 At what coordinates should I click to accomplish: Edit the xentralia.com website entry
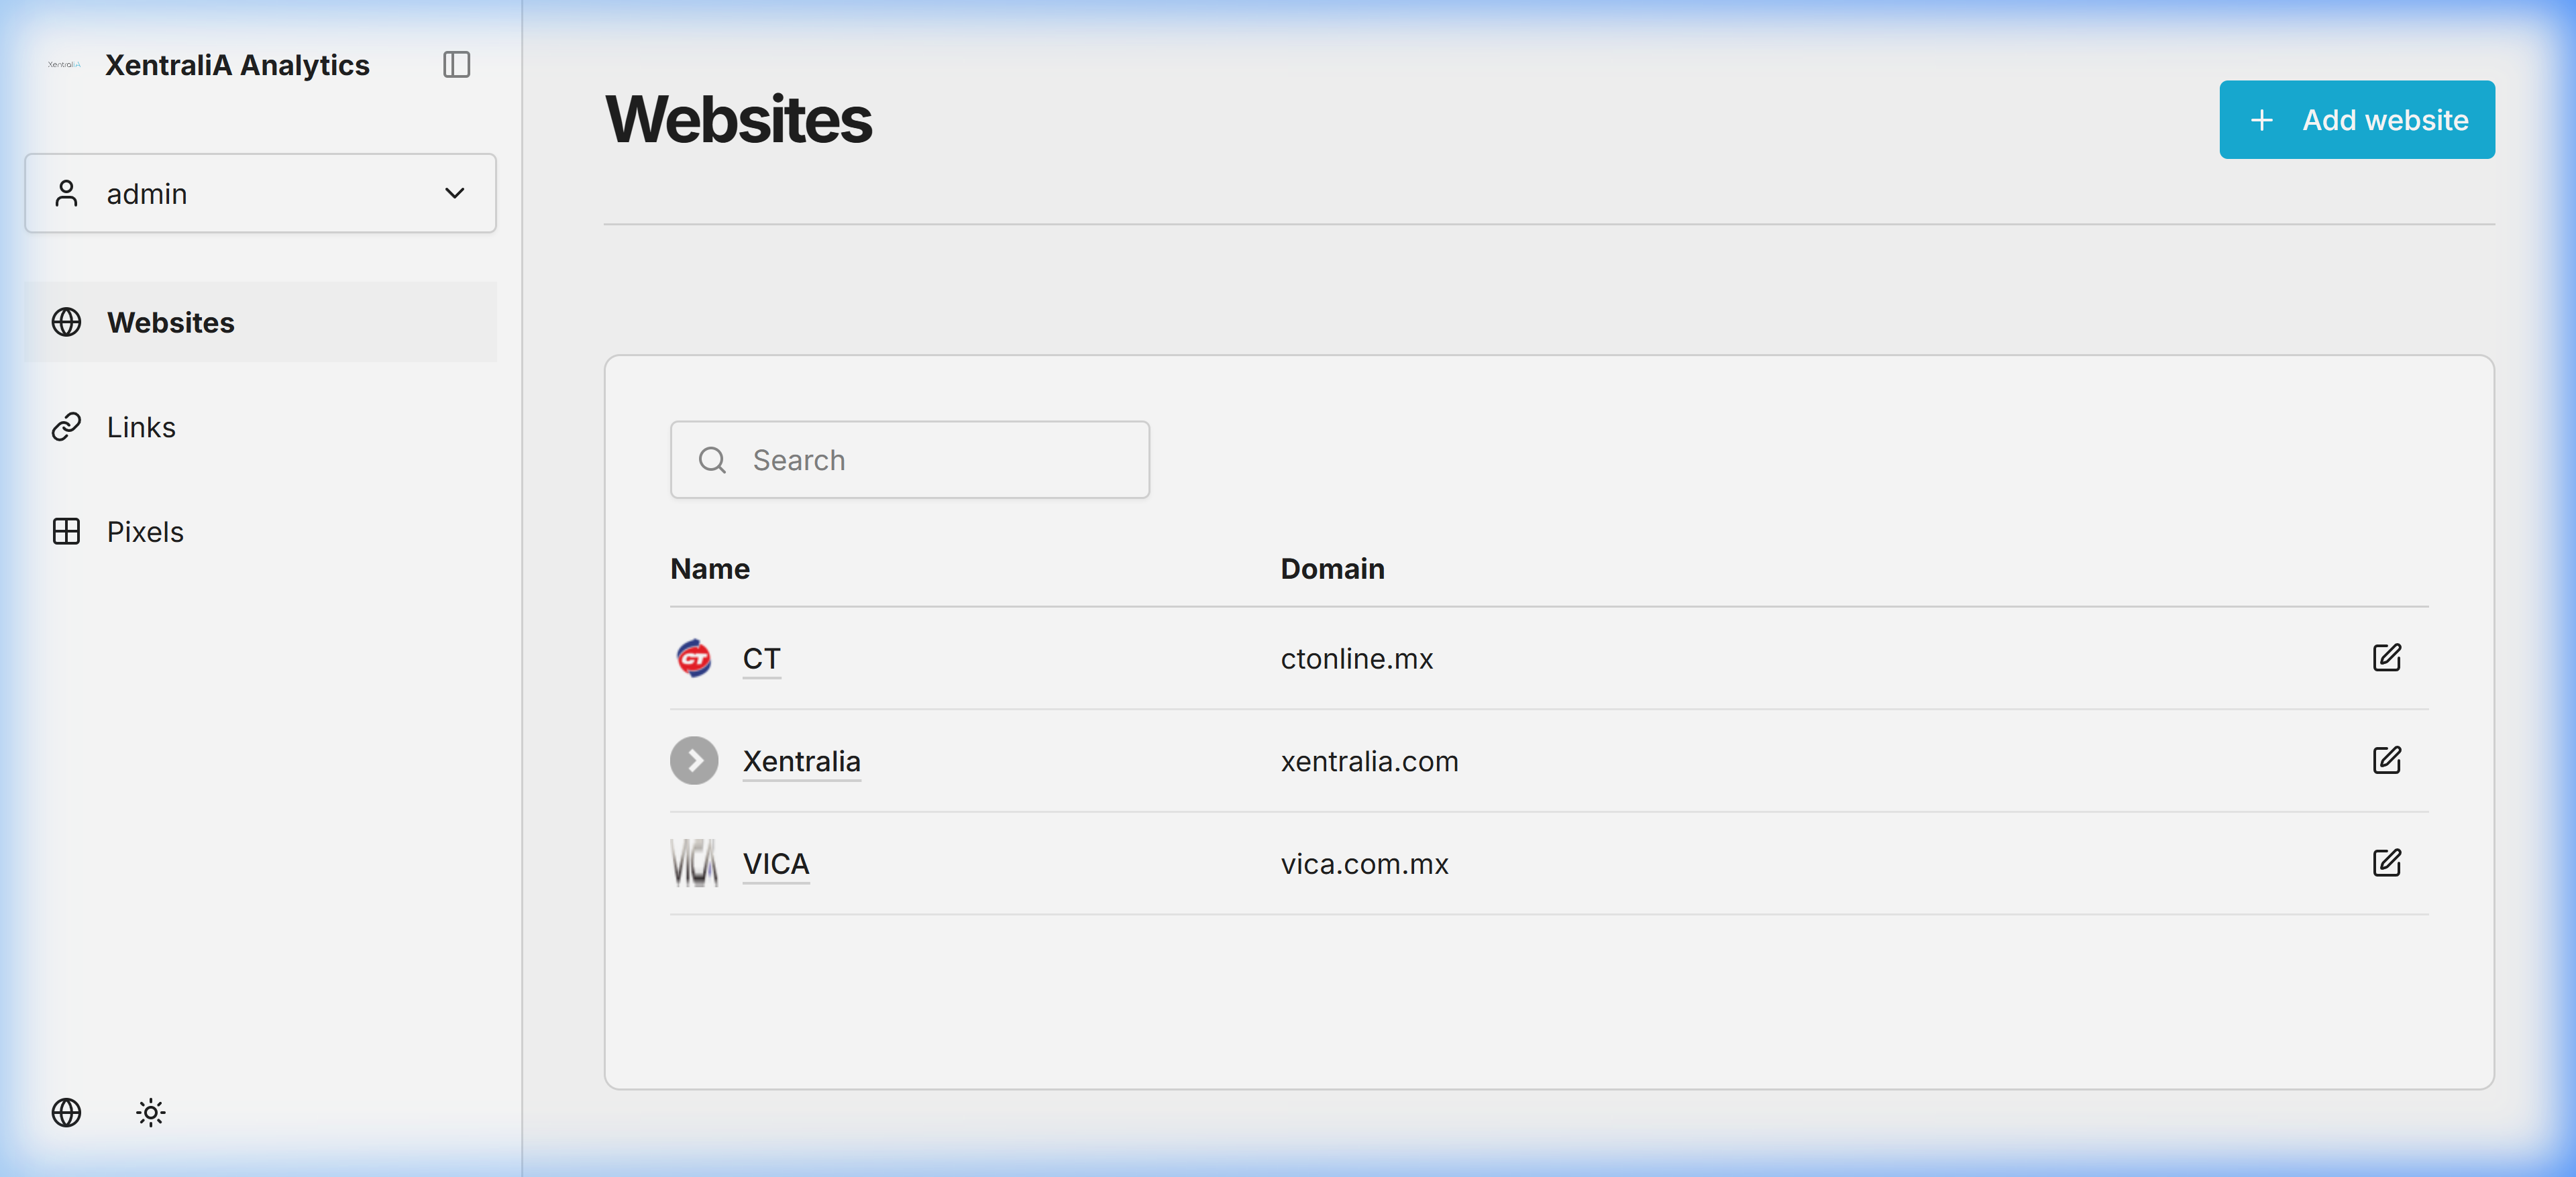click(2386, 760)
